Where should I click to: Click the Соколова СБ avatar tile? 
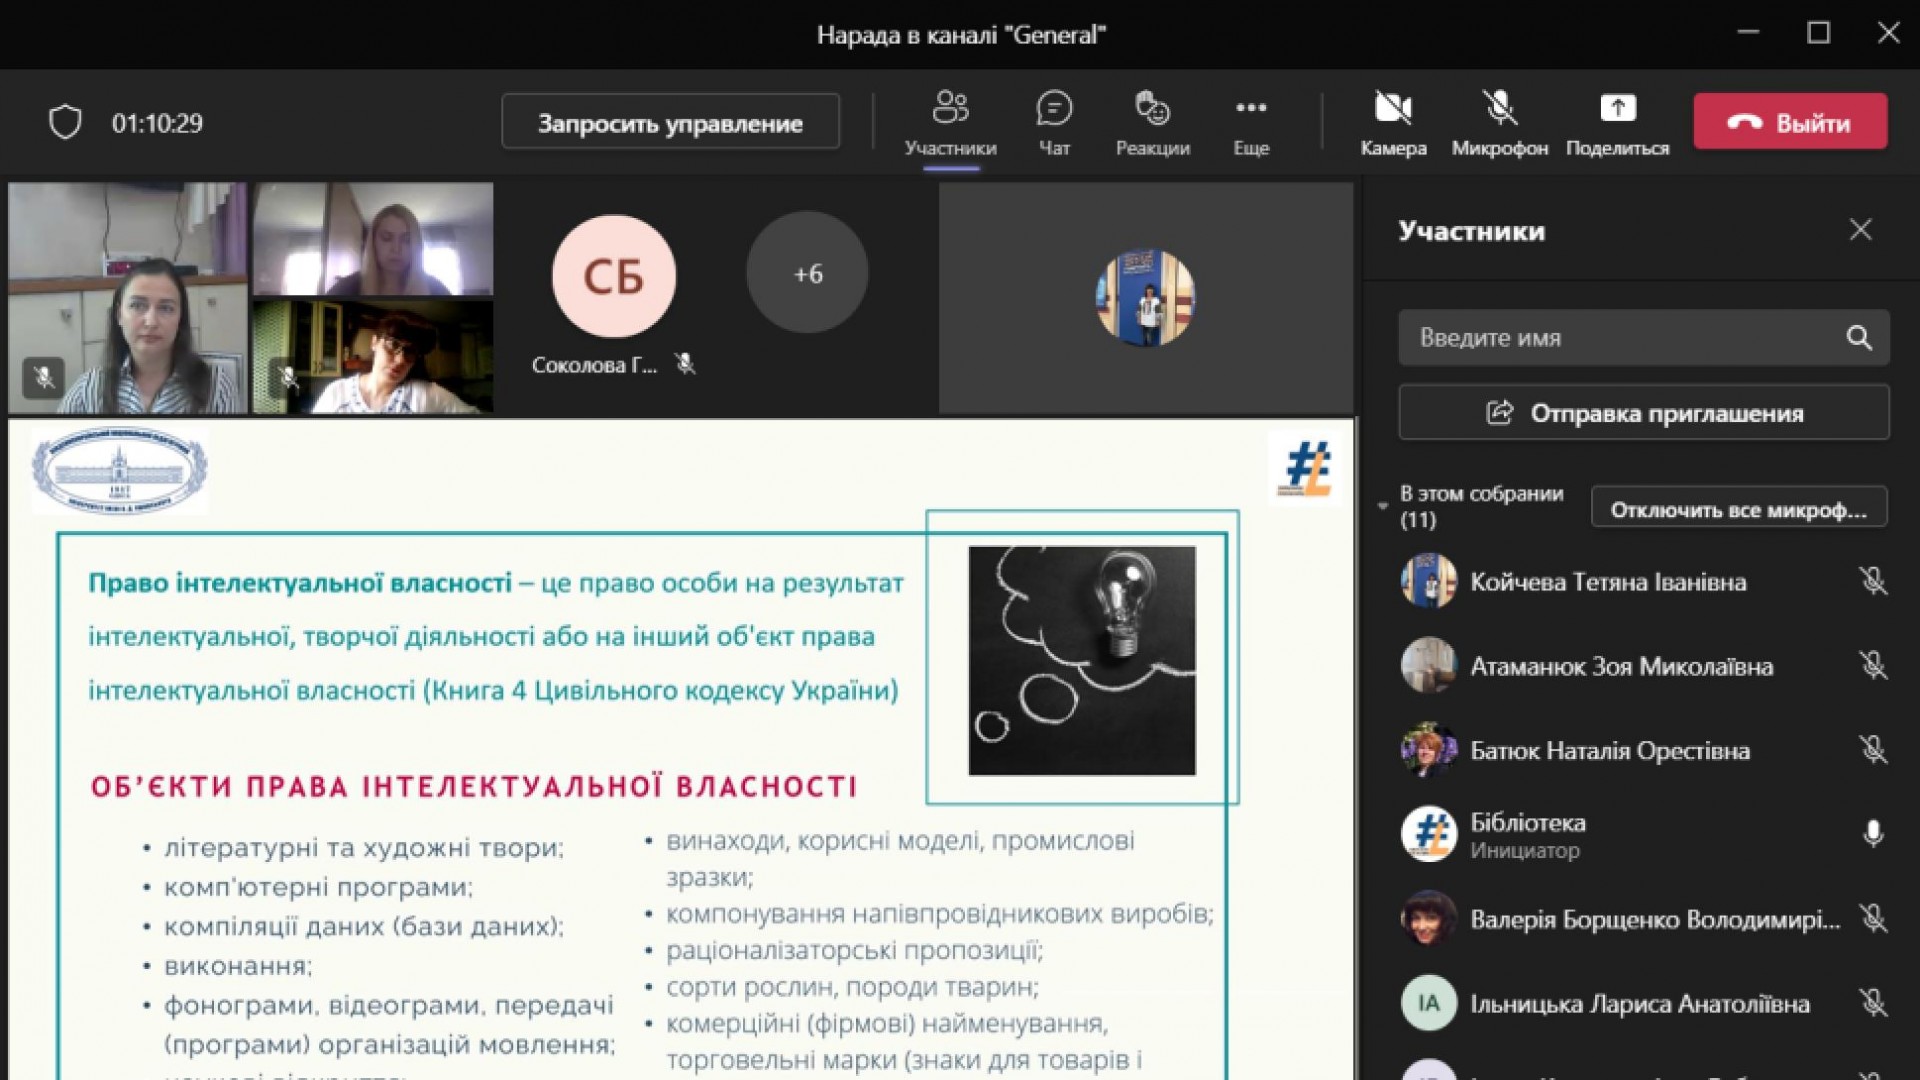click(613, 276)
